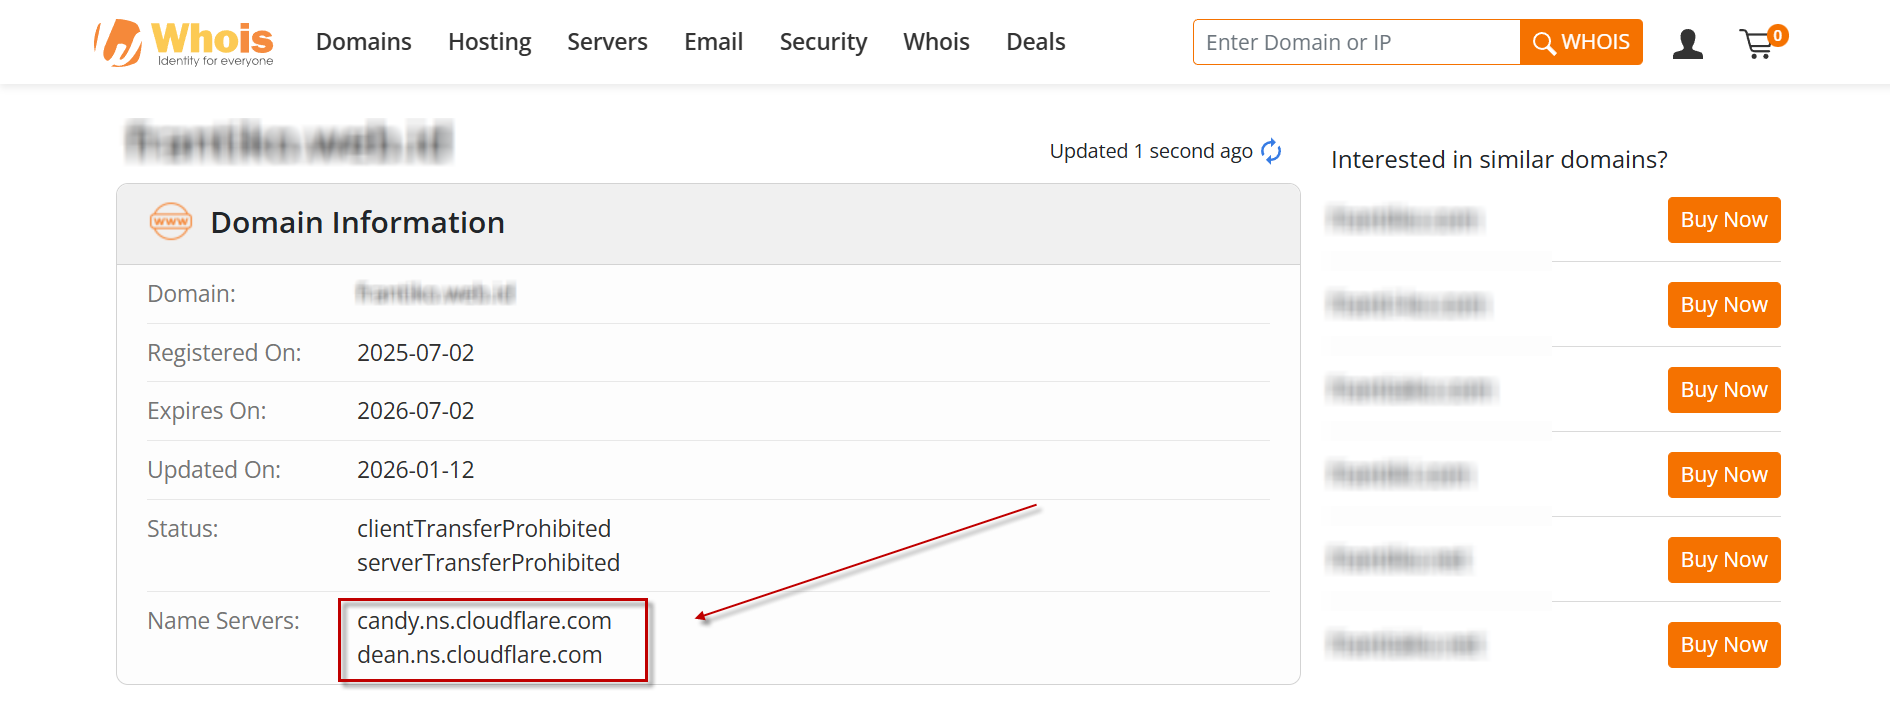Focus the Enter Domain or IP field
Image resolution: width=1890 pixels, height=702 pixels.
(x=1355, y=42)
